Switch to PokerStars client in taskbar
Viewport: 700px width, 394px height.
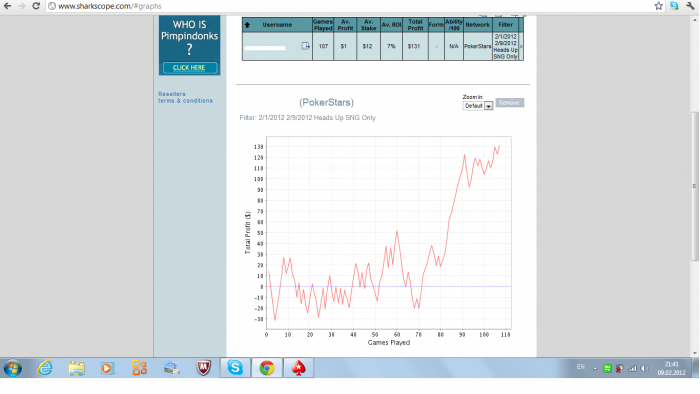299,368
